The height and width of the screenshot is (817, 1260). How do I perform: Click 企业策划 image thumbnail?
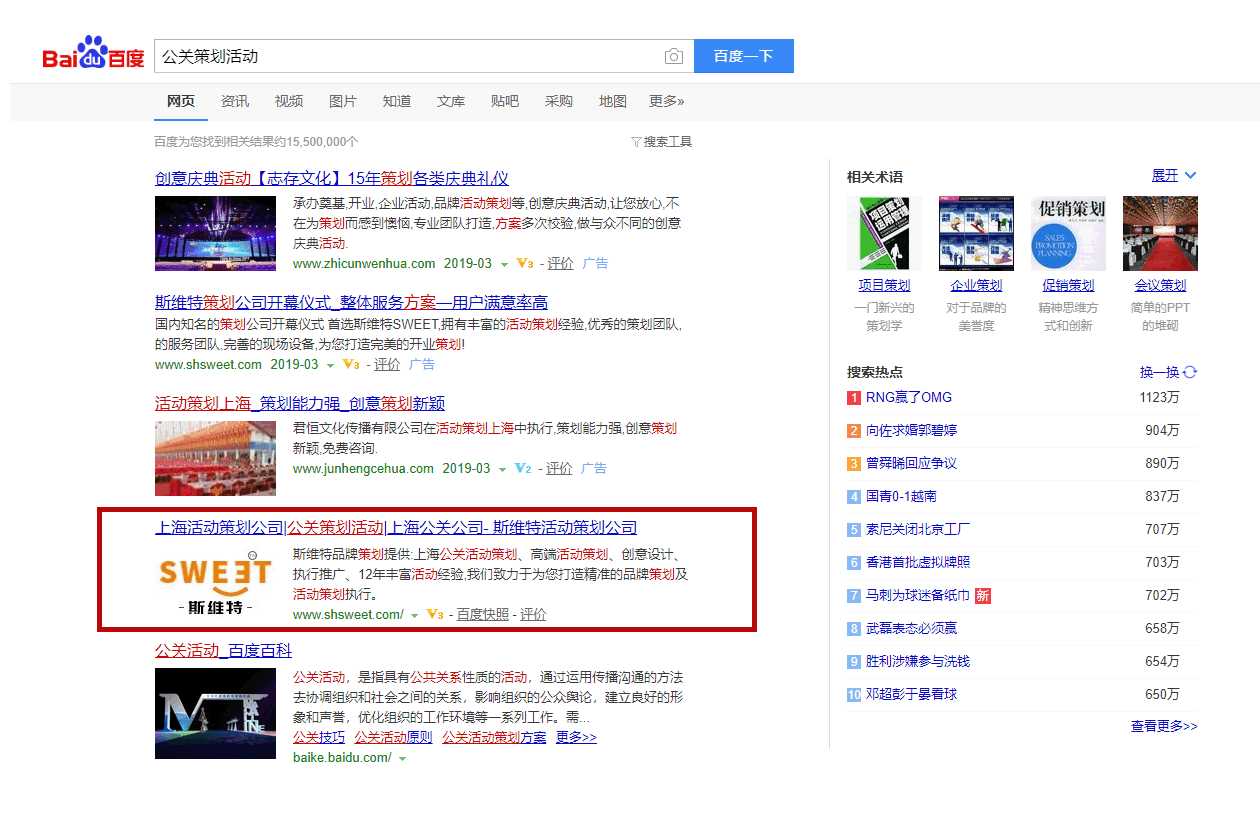point(976,233)
